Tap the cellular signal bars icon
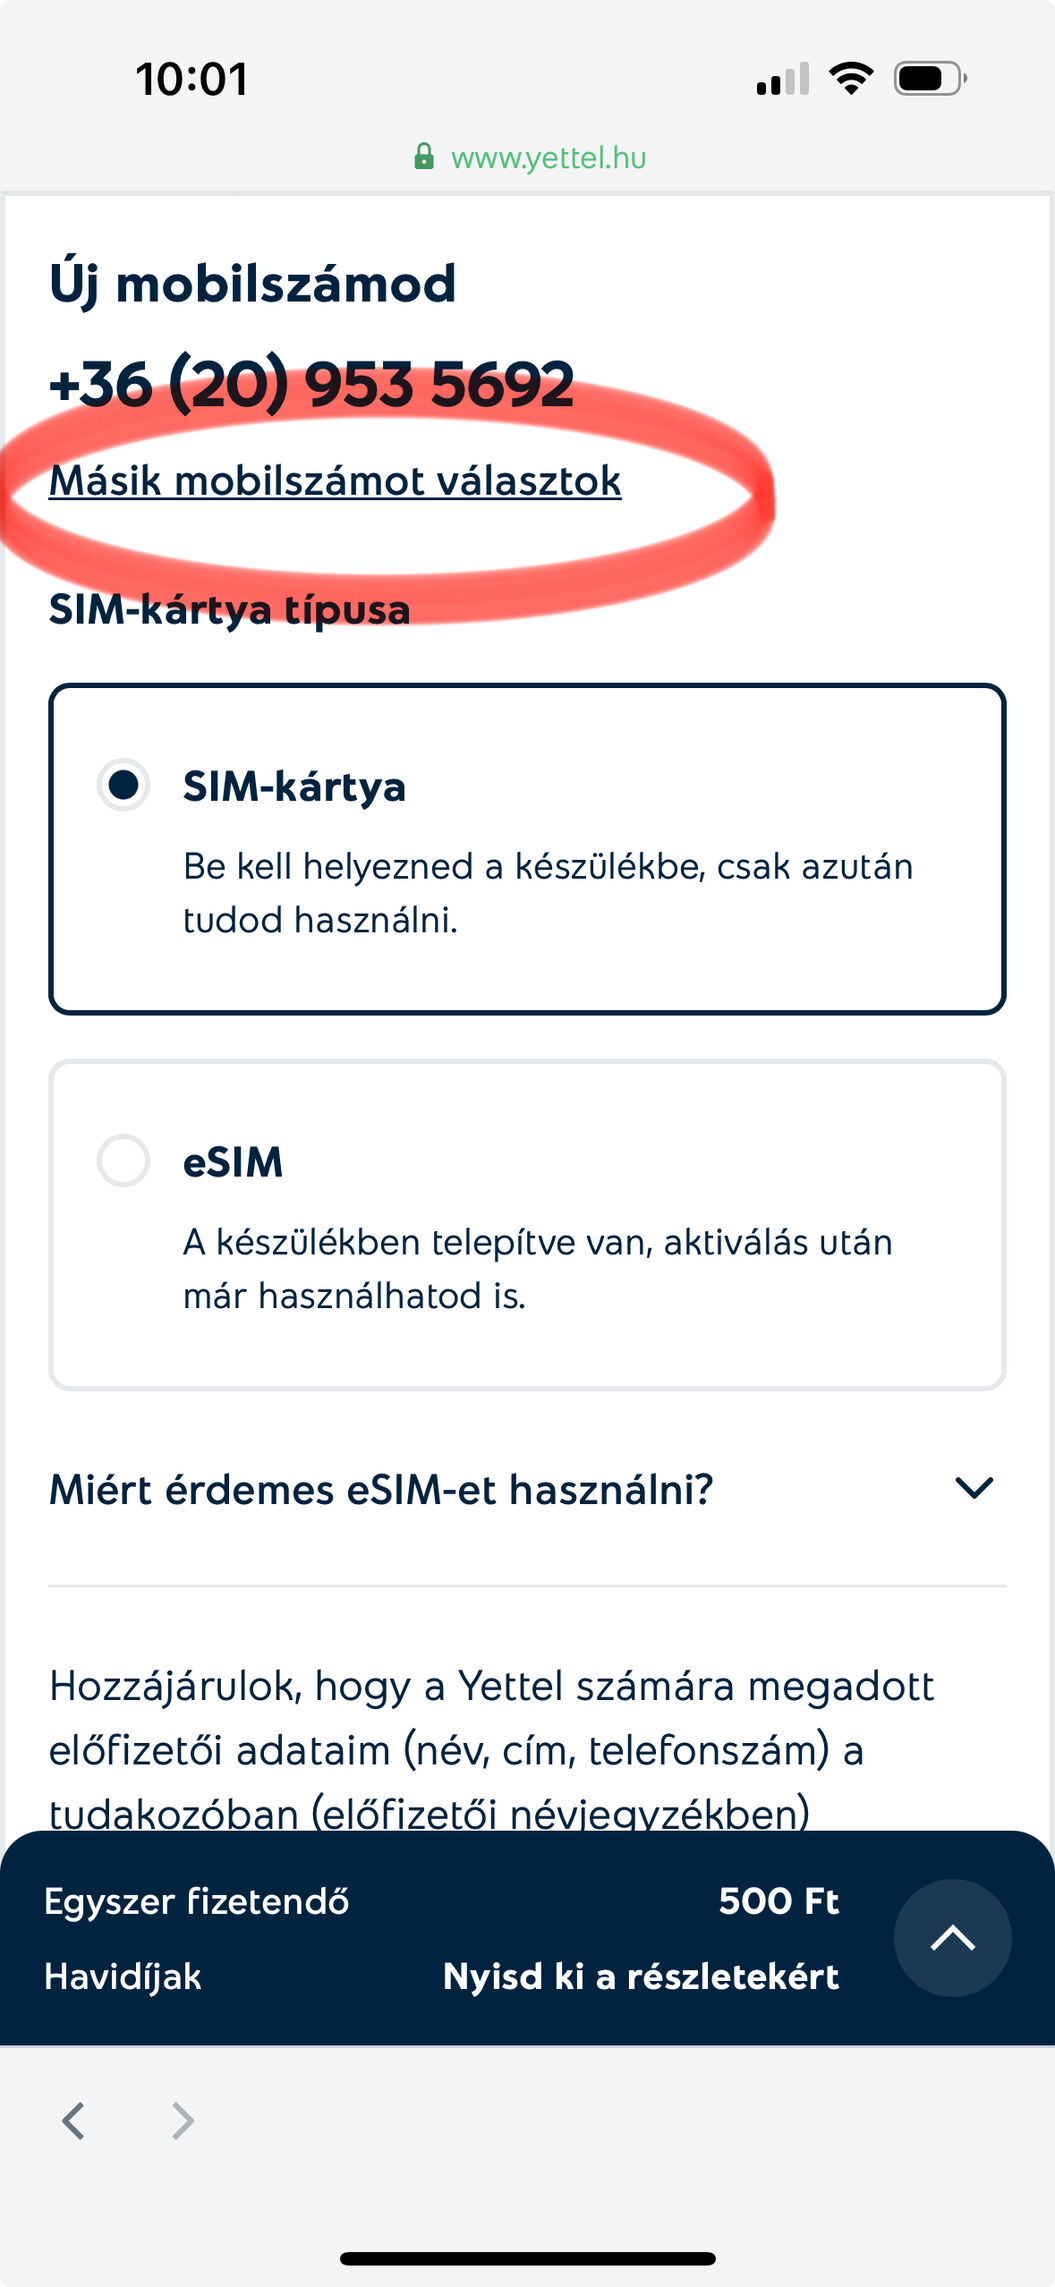This screenshot has width=1055, height=2287. pyautogui.click(x=783, y=79)
